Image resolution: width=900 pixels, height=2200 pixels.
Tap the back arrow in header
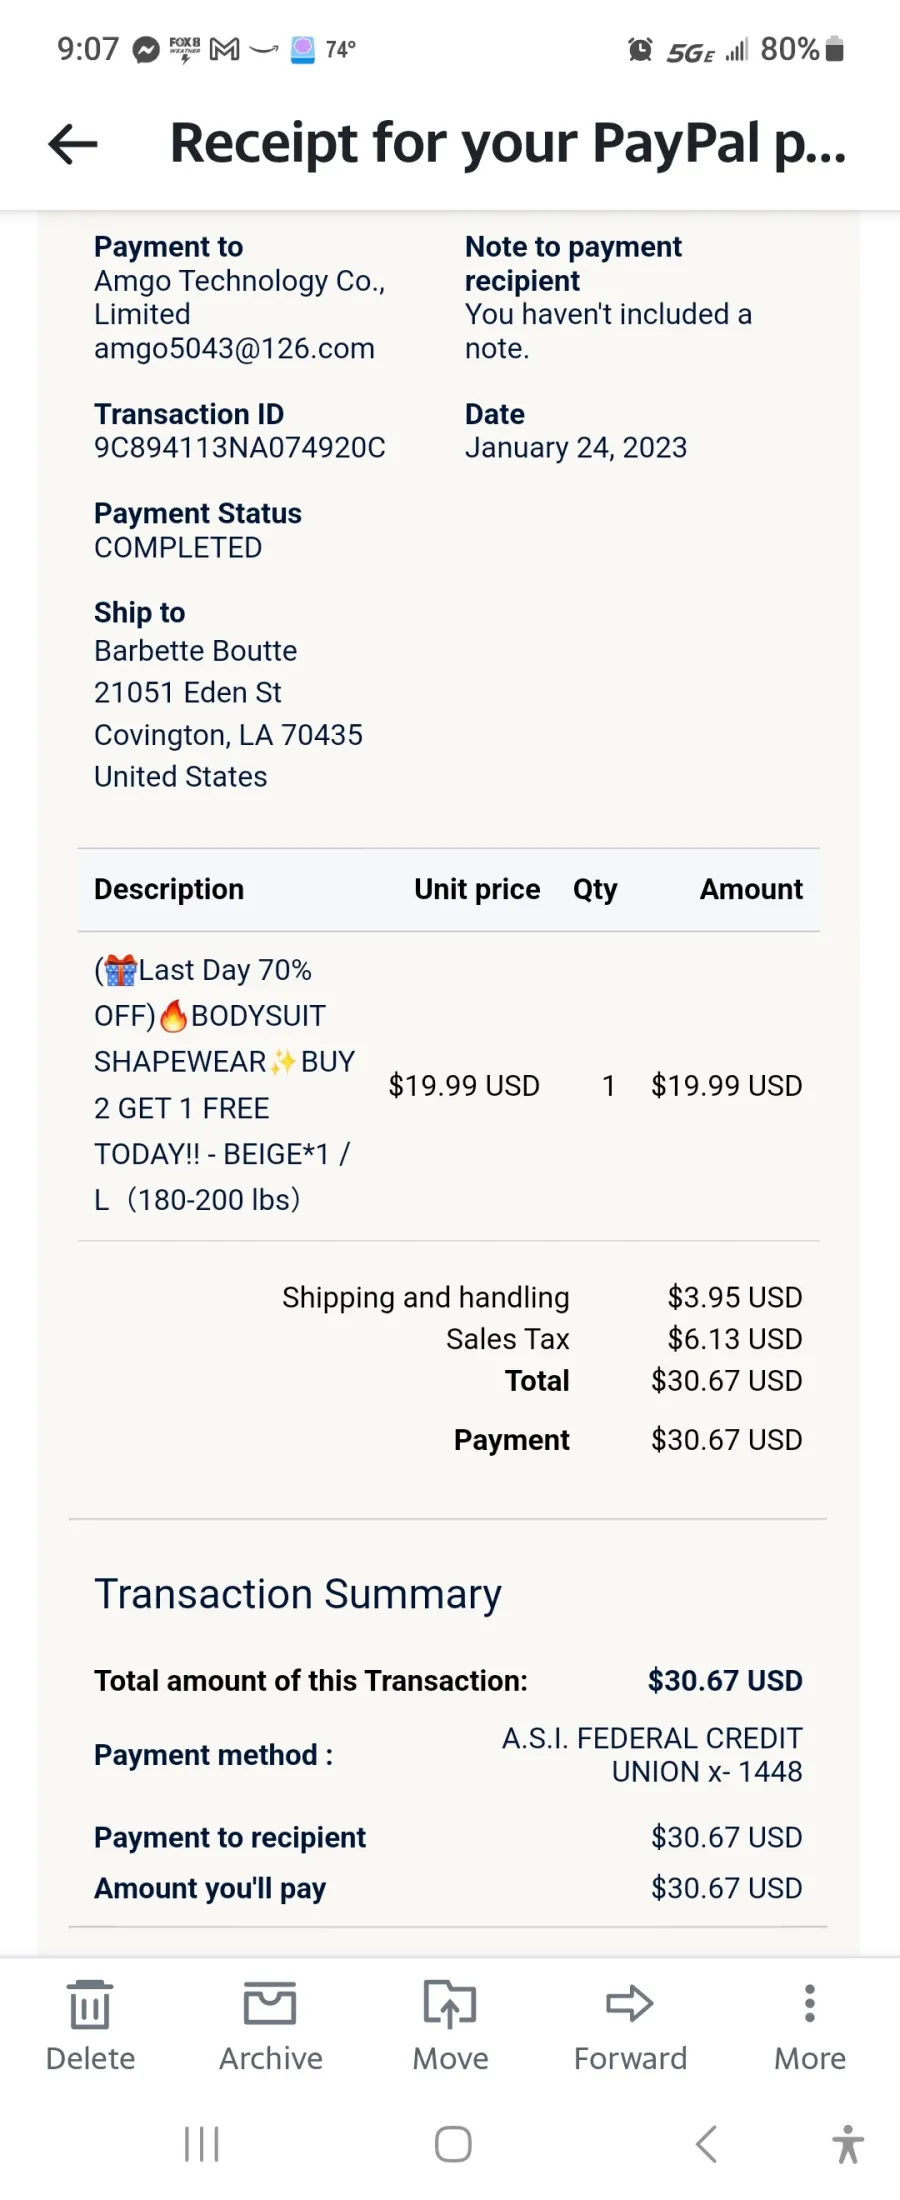(73, 145)
